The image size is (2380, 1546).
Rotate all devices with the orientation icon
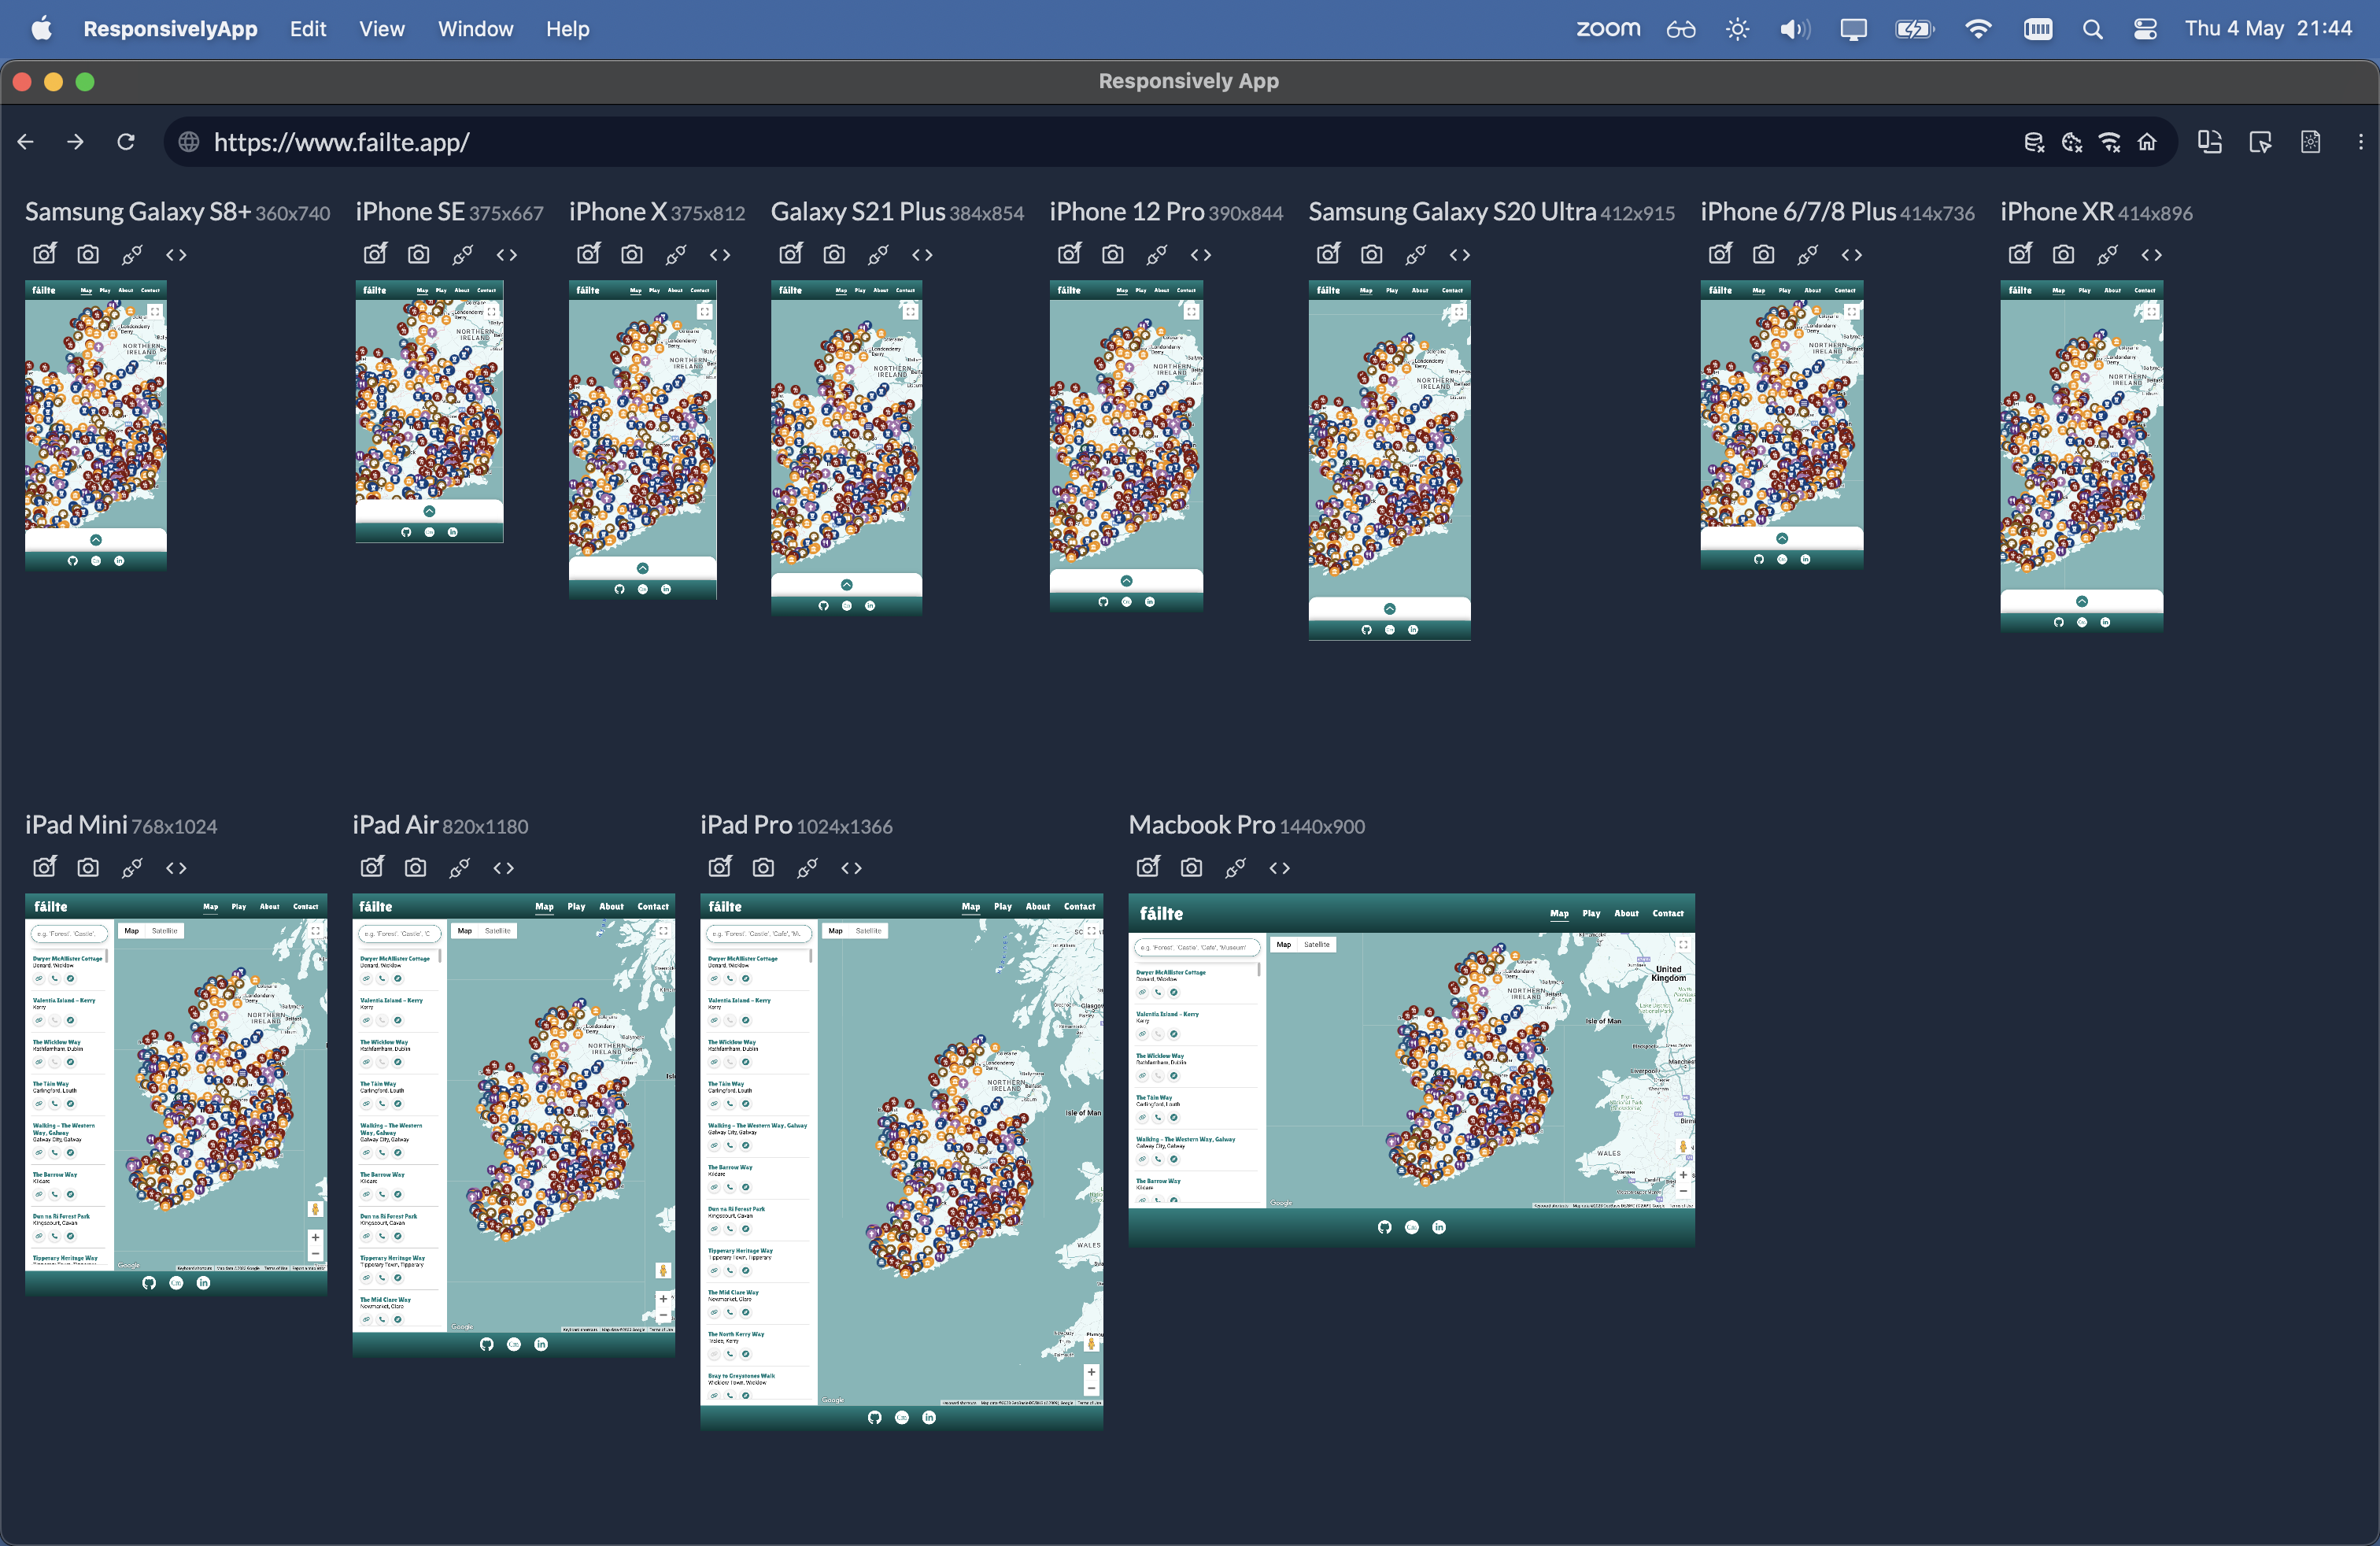point(2209,142)
